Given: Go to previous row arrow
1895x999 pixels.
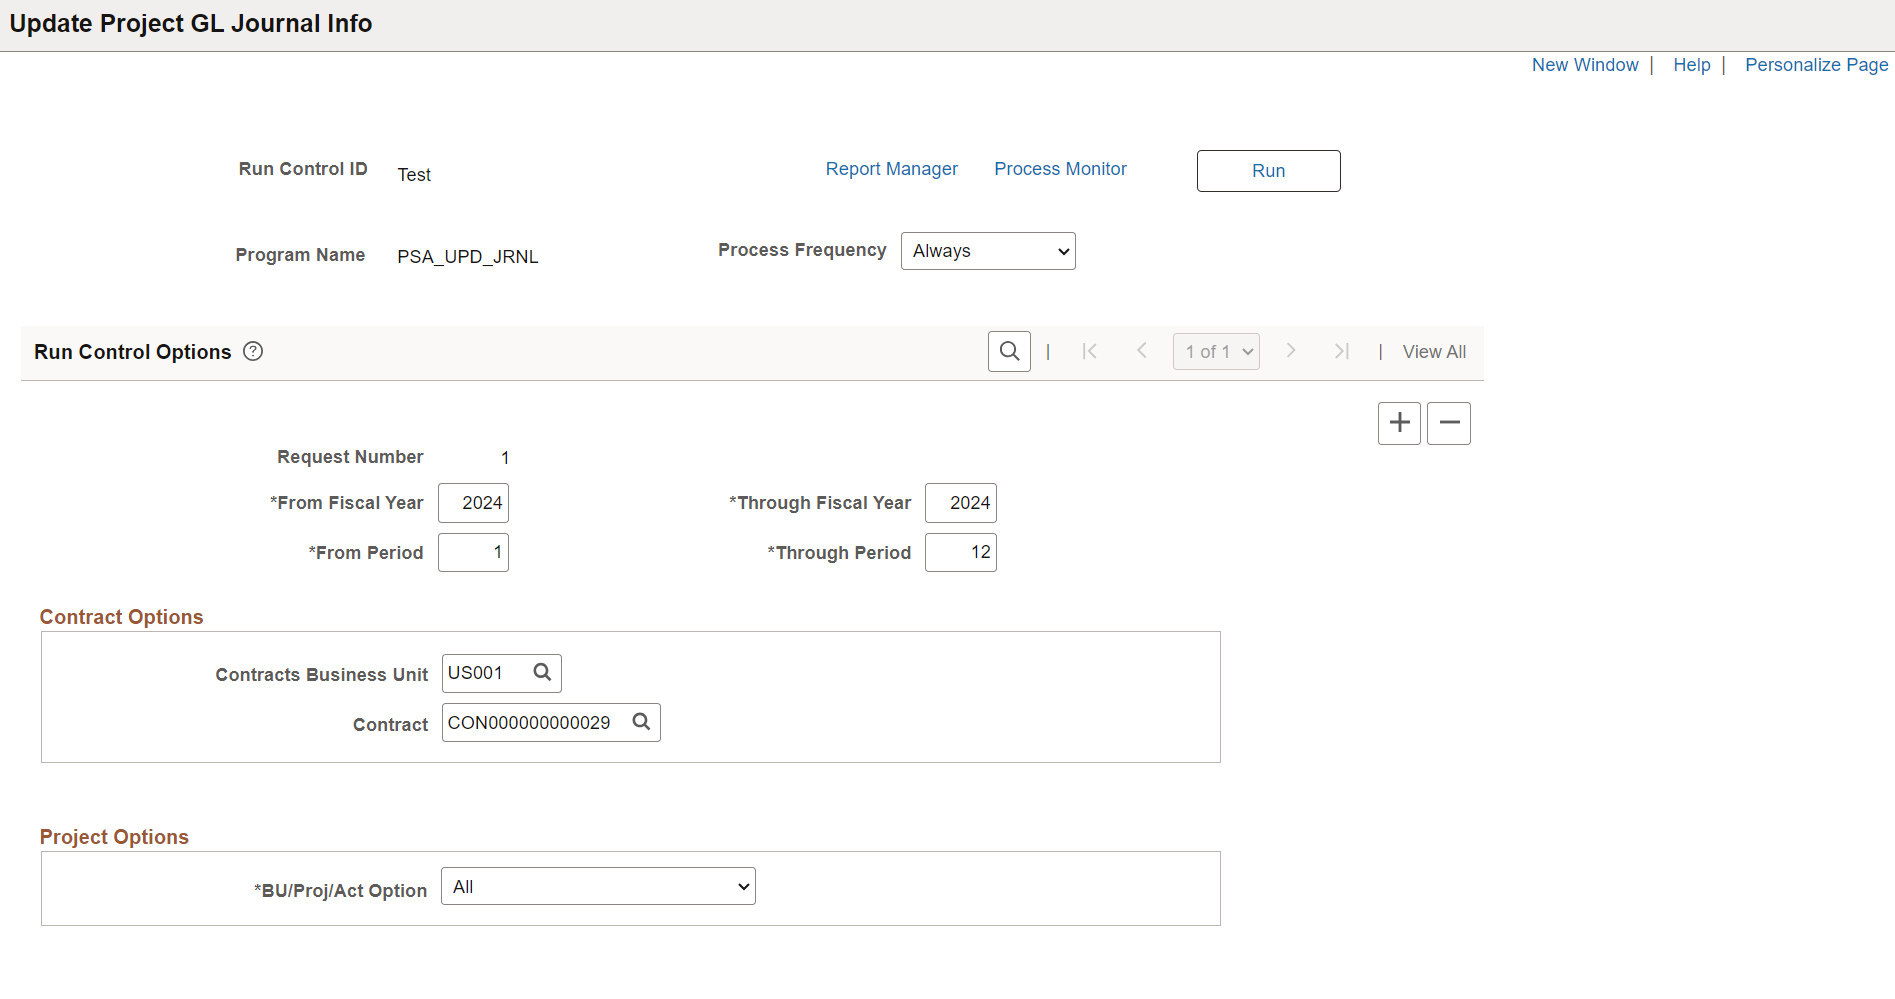Looking at the screenshot, I should (x=1141, y=351).
